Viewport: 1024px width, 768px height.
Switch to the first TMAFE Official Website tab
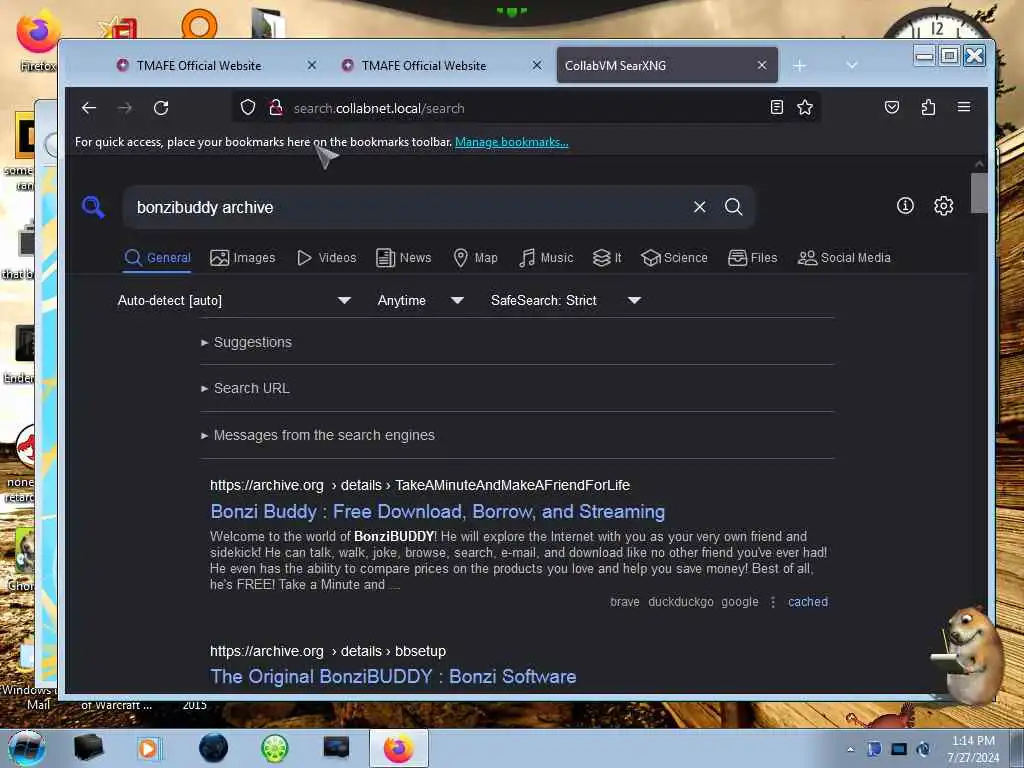point(199,65)
